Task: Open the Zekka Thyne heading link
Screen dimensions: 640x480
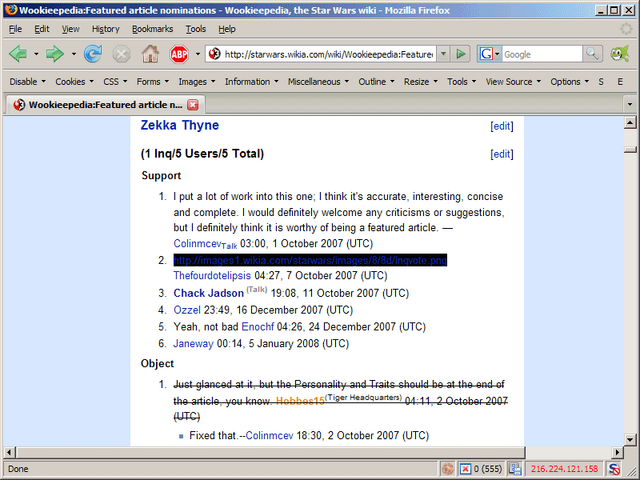Action: pos(180,125)
